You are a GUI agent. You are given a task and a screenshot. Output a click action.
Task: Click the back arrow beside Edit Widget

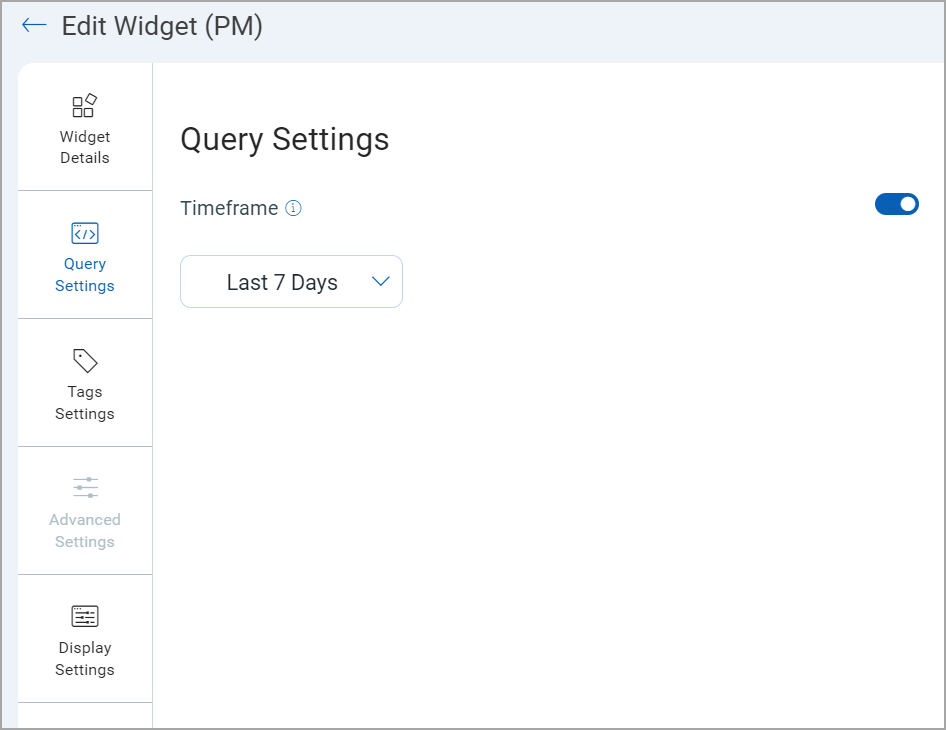coord(34,25)
